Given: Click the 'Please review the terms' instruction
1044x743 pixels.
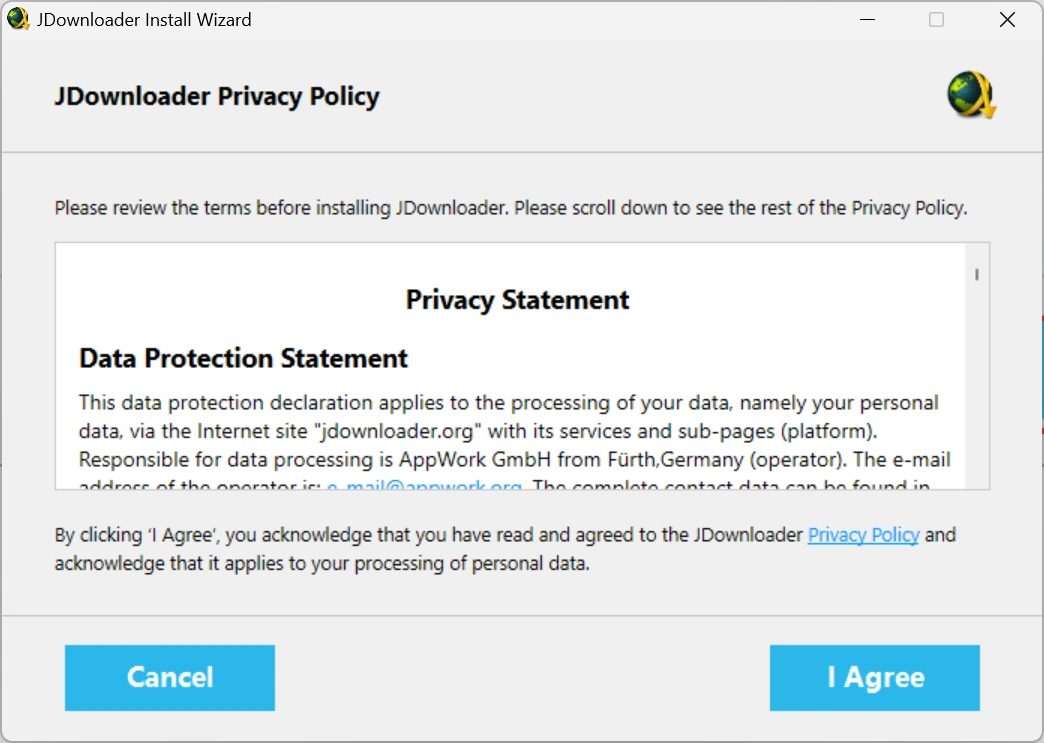Looking at the screenshot, I should [511, 208].
